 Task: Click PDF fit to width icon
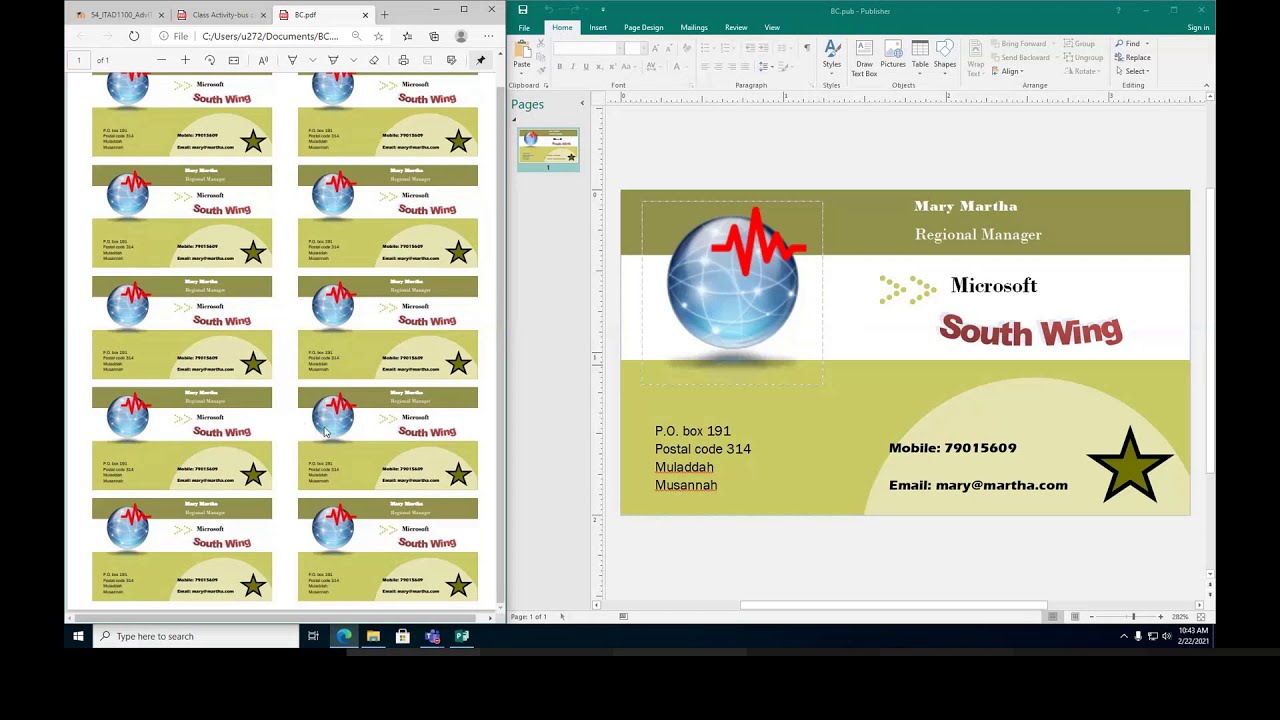coord(234,60)
